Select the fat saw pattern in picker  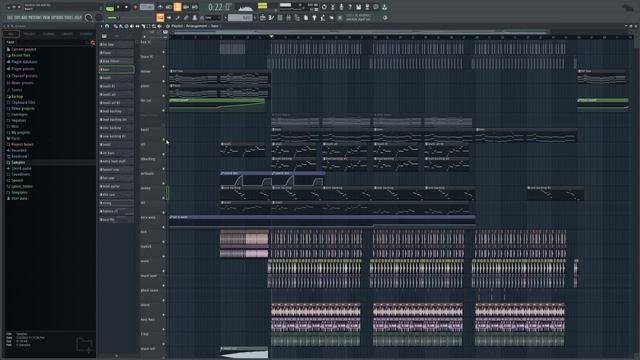[116, 178]
